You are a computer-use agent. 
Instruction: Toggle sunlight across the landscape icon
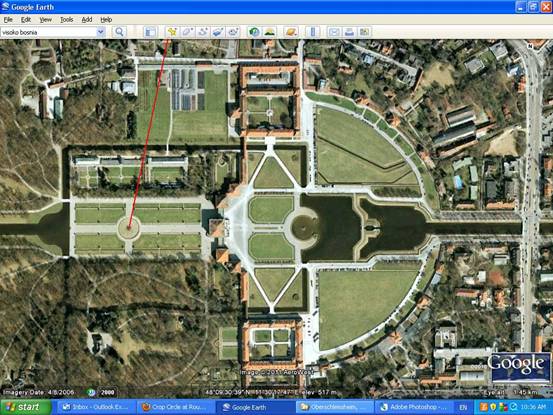click(270, 32)
